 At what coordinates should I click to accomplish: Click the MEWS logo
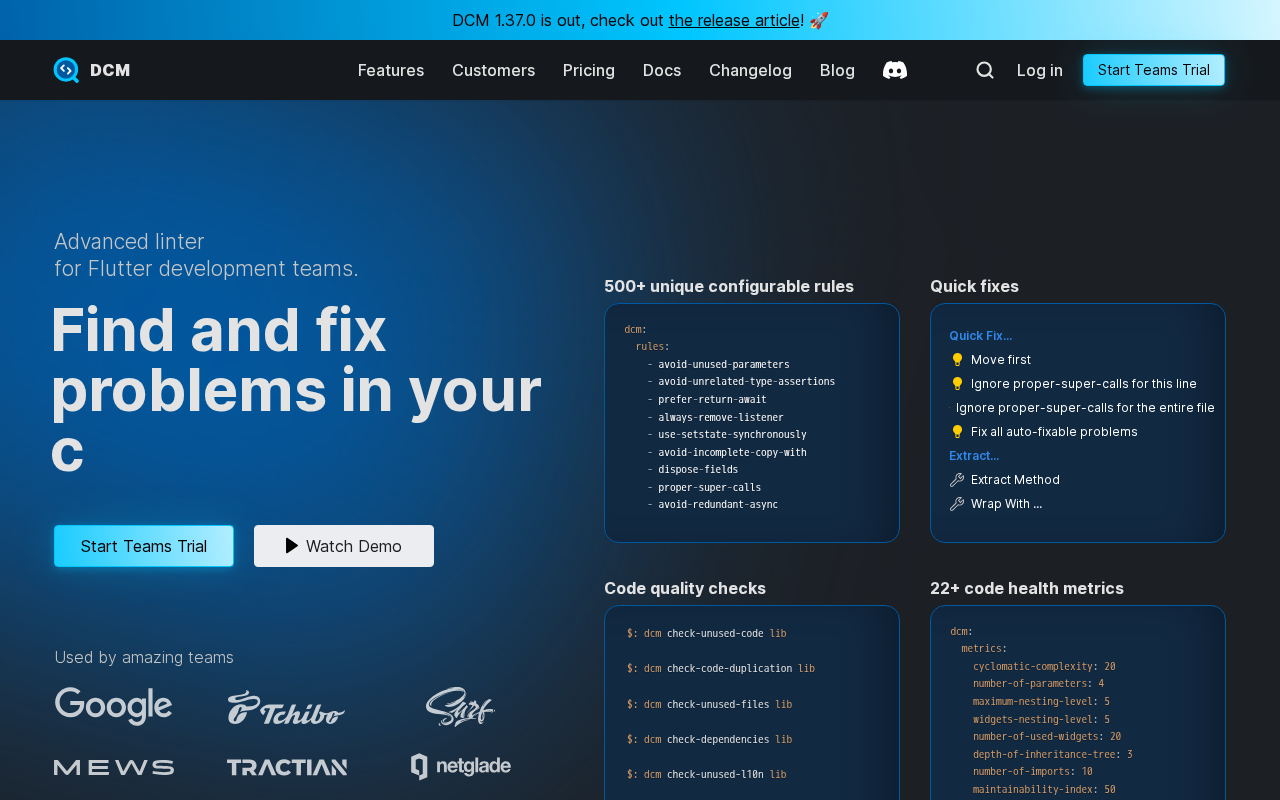pyautogui.click(x=114, y=767)
